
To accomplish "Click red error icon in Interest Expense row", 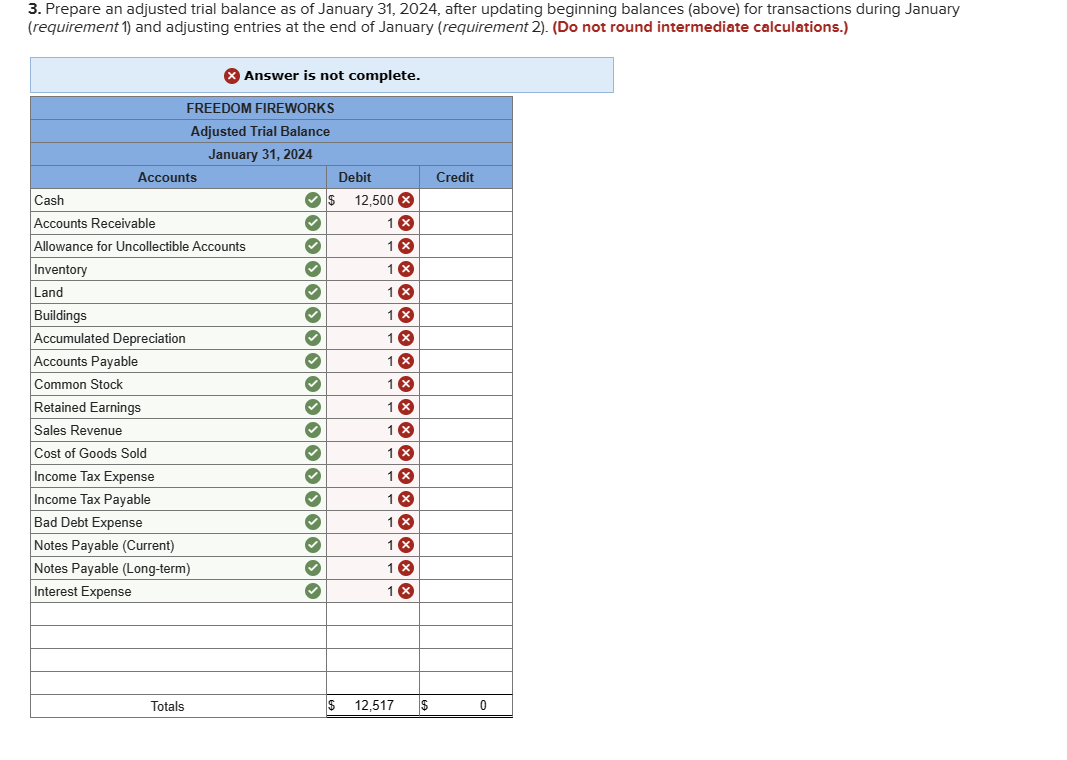I will (x=406, y=591).
